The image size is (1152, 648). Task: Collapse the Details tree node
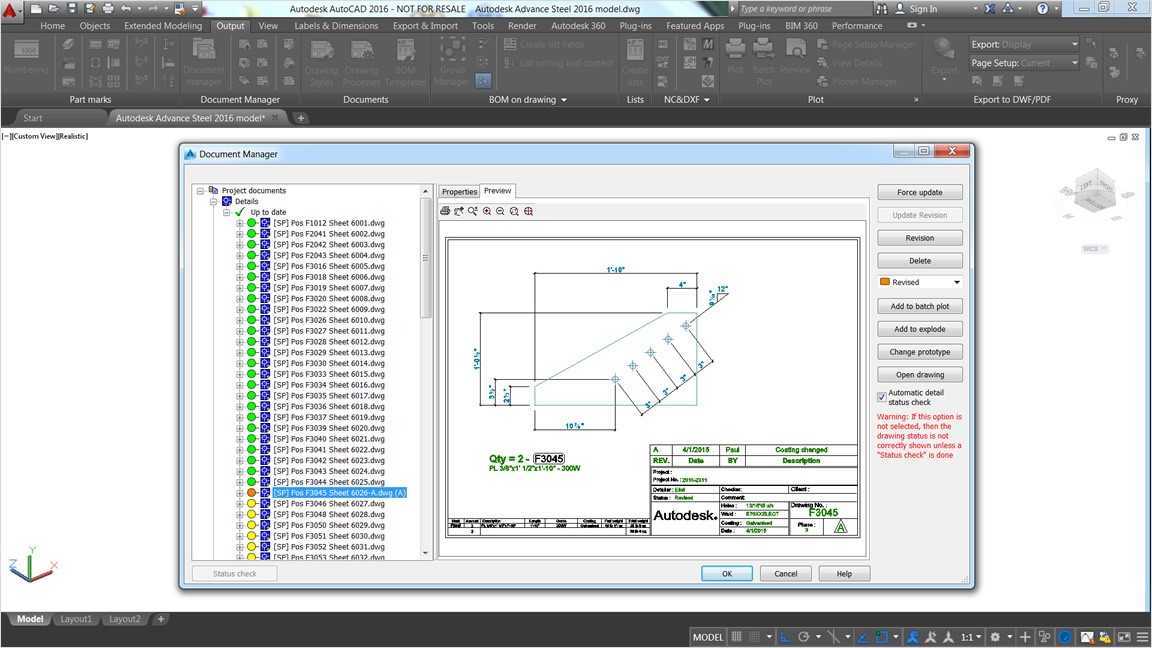point(213,201)
